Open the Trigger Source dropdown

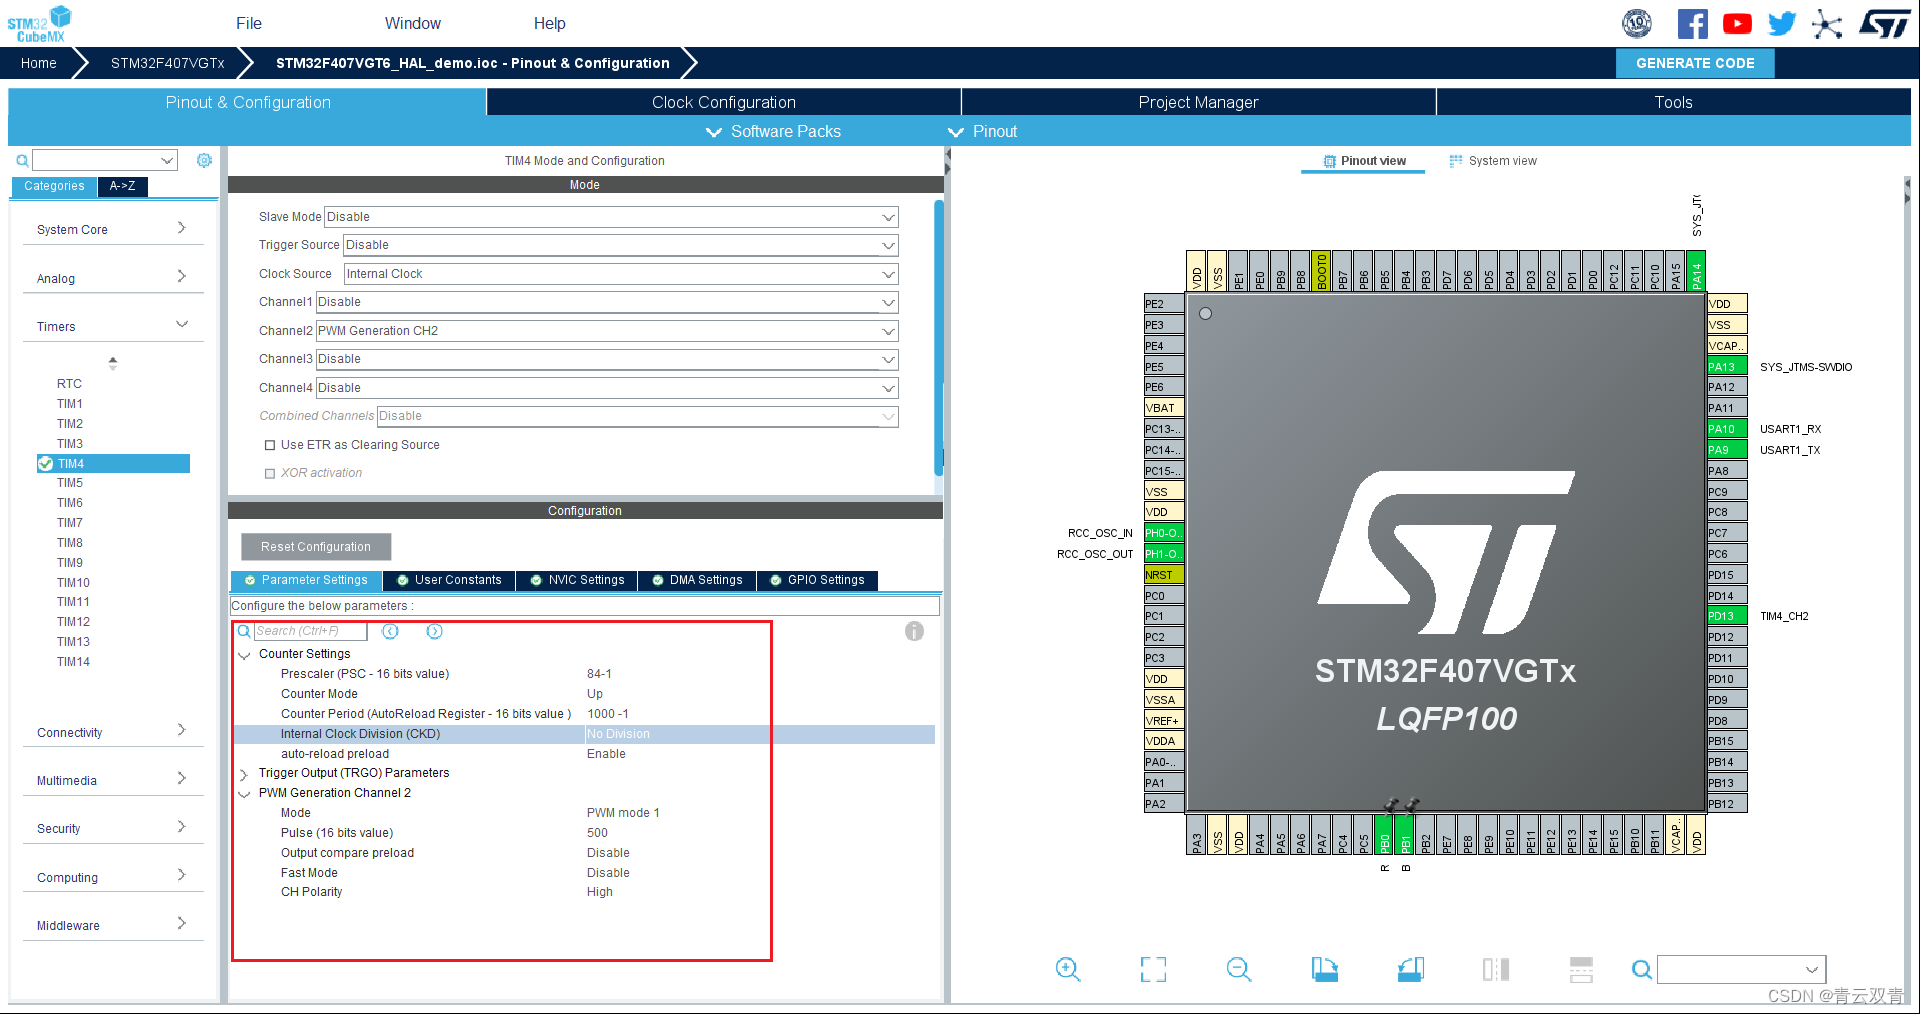[621, 245]
